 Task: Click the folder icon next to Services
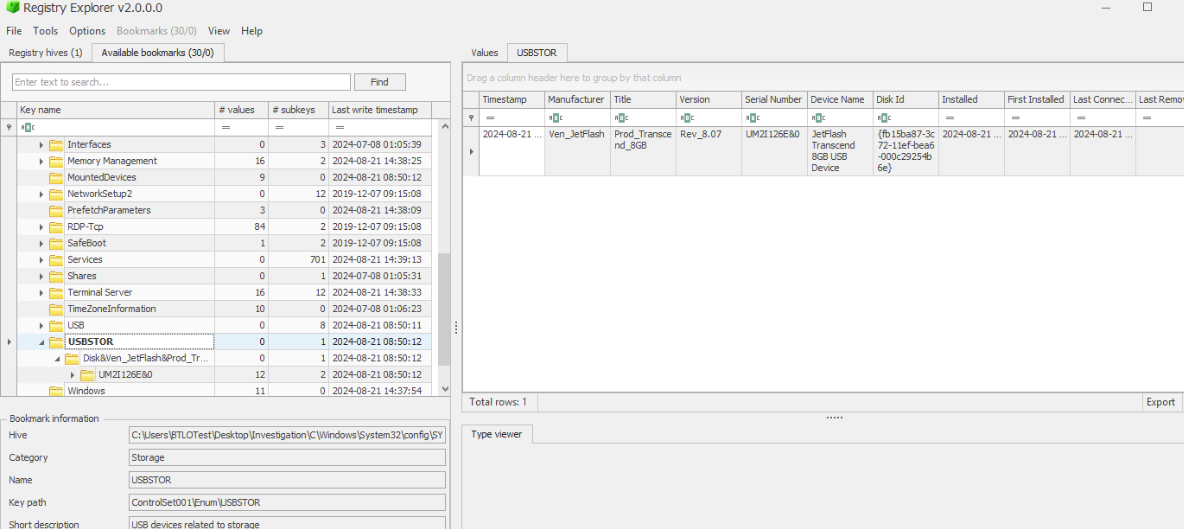pyautogui.click(x=56, y=260)
